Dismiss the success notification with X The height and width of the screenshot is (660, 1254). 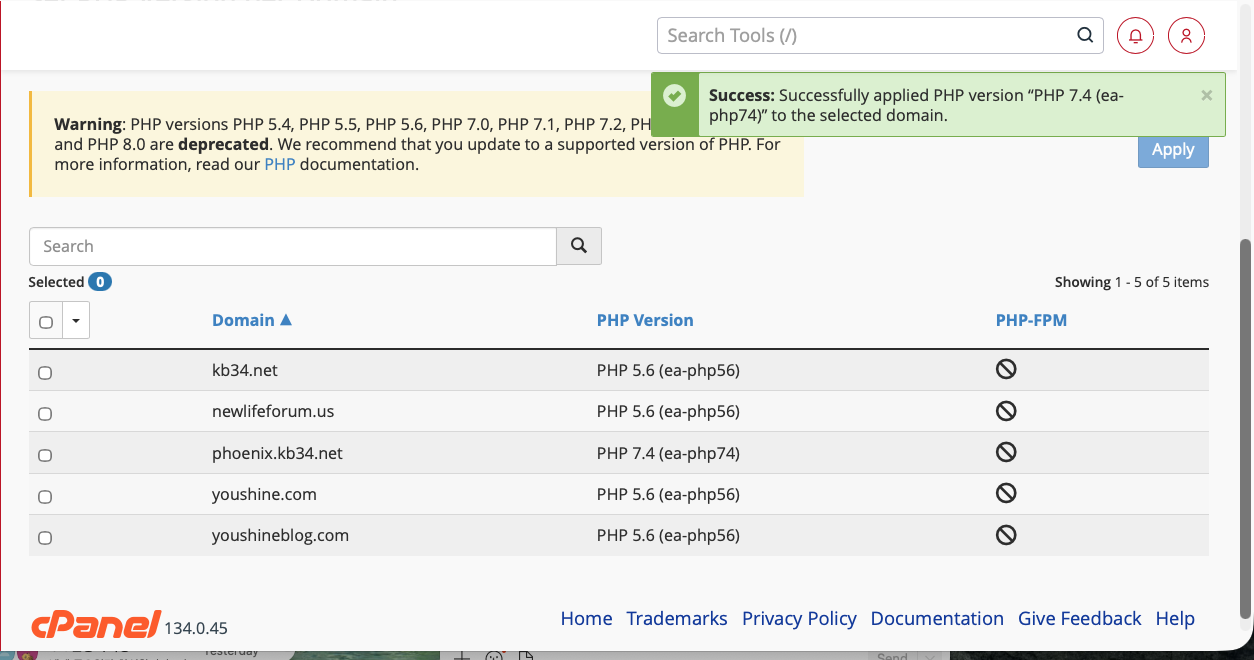1206,96
